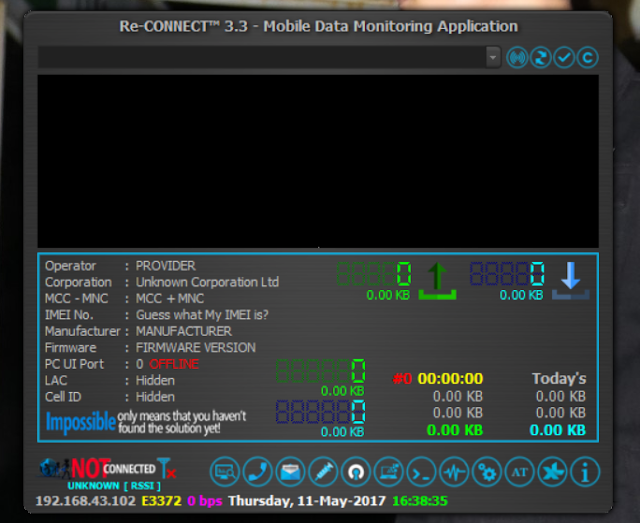Viewport: 640px width, 523px height.
Task: Click the Cell ID Hidden value
Action: [x=155, y=397]
